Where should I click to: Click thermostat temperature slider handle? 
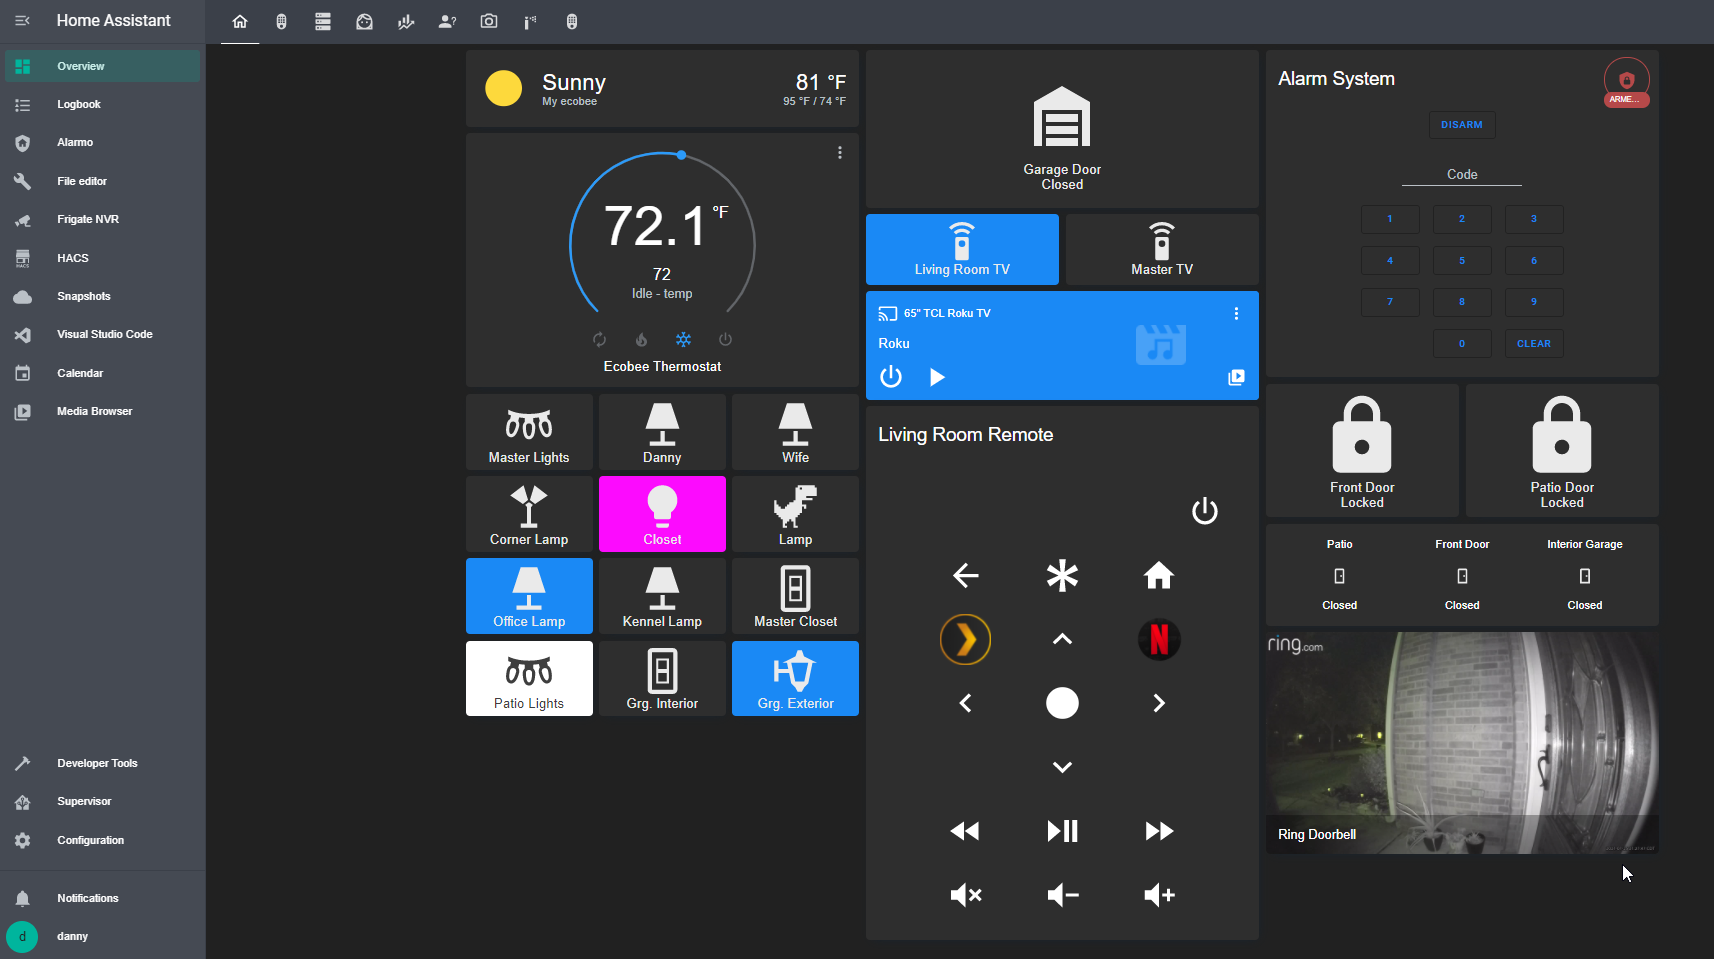point(681,155)
